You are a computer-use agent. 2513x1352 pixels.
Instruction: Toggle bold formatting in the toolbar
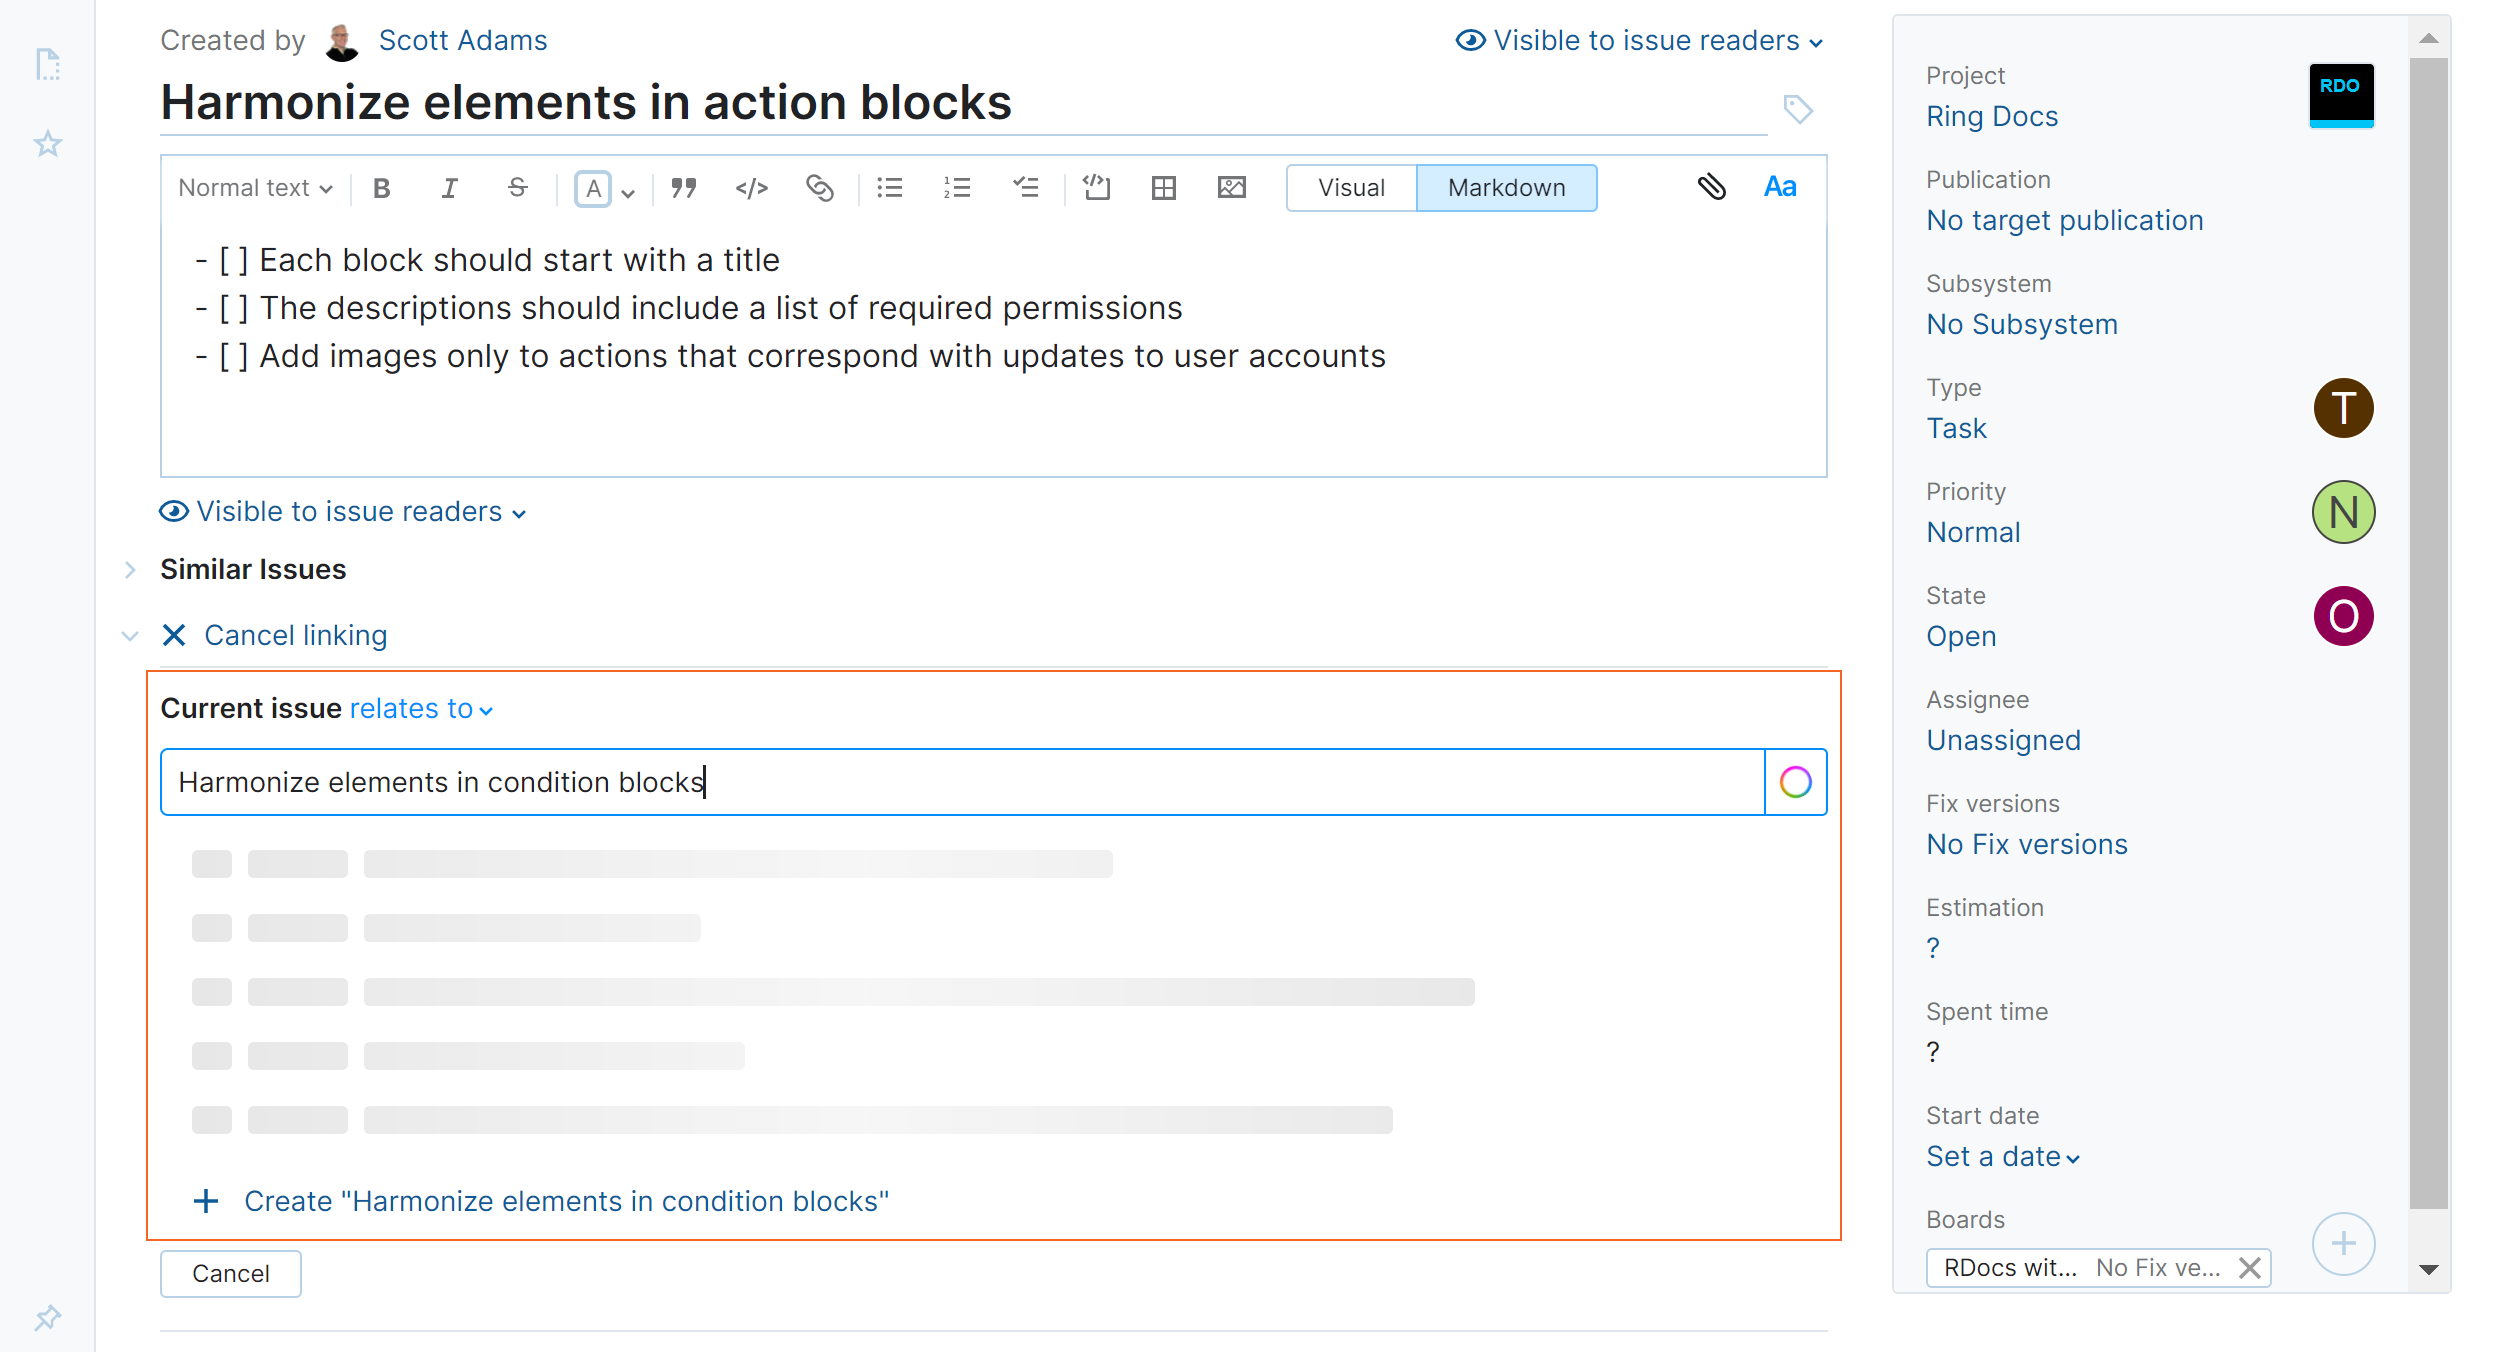(x=381, y=187)
